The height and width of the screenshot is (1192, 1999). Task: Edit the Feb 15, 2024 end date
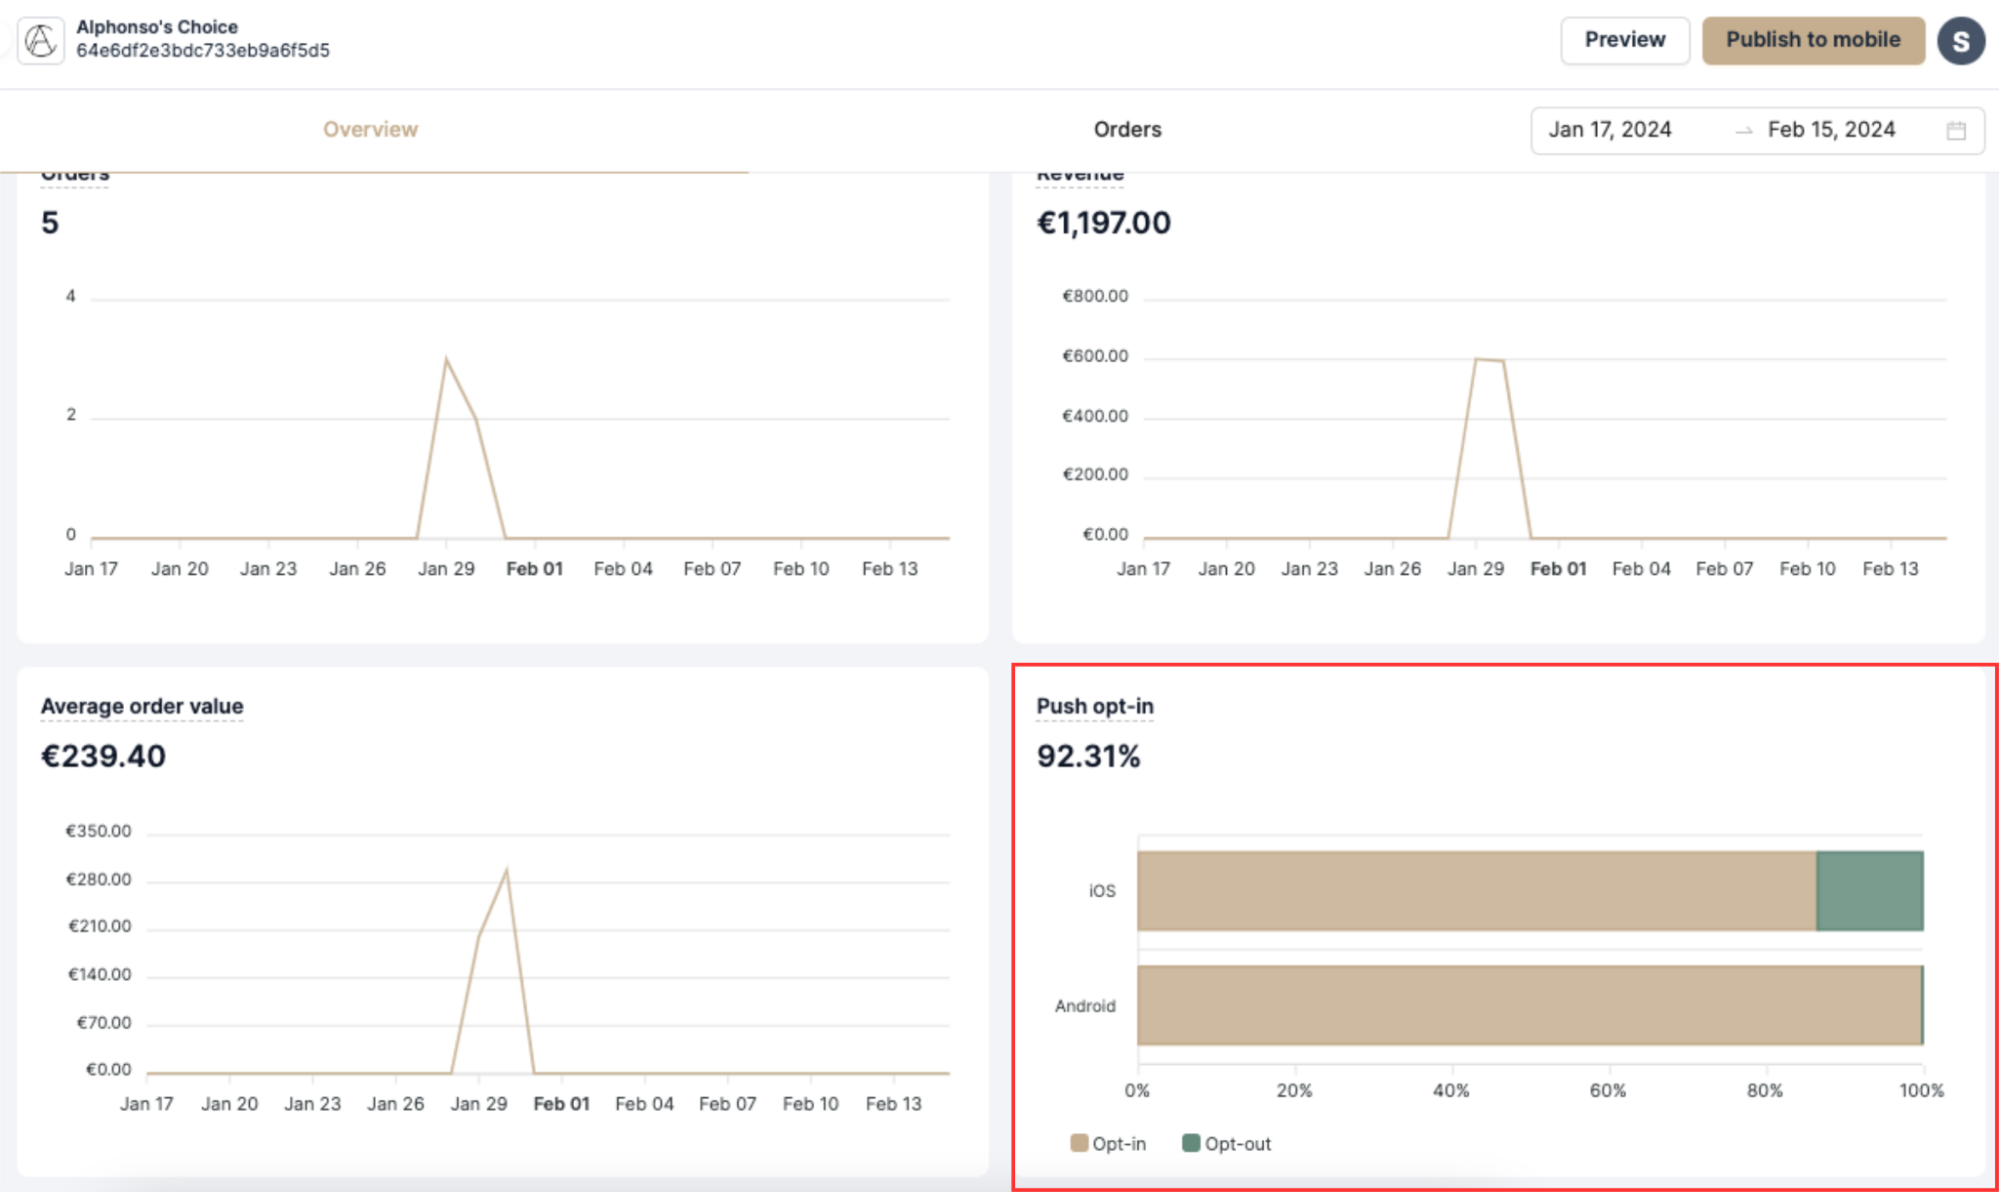pos(1831,130)
